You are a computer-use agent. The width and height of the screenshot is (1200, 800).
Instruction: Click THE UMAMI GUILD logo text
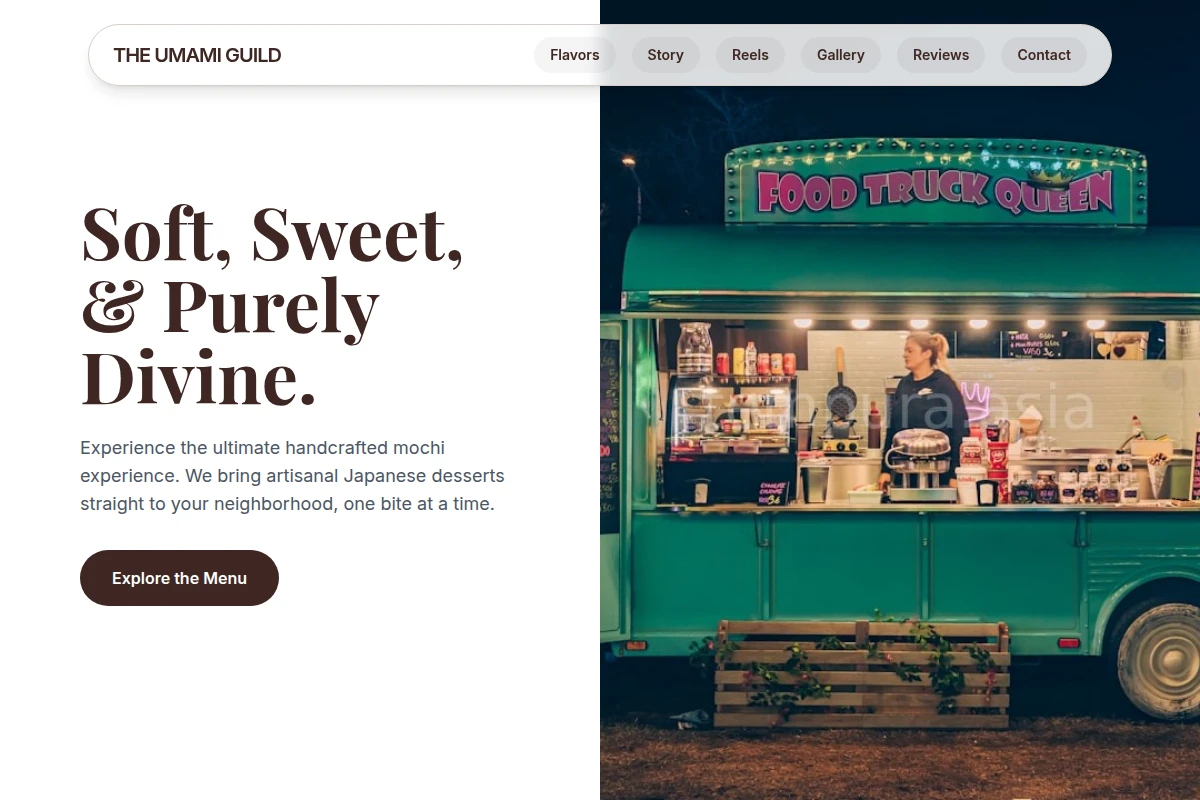pyautogui.click(x=197, y=55)
